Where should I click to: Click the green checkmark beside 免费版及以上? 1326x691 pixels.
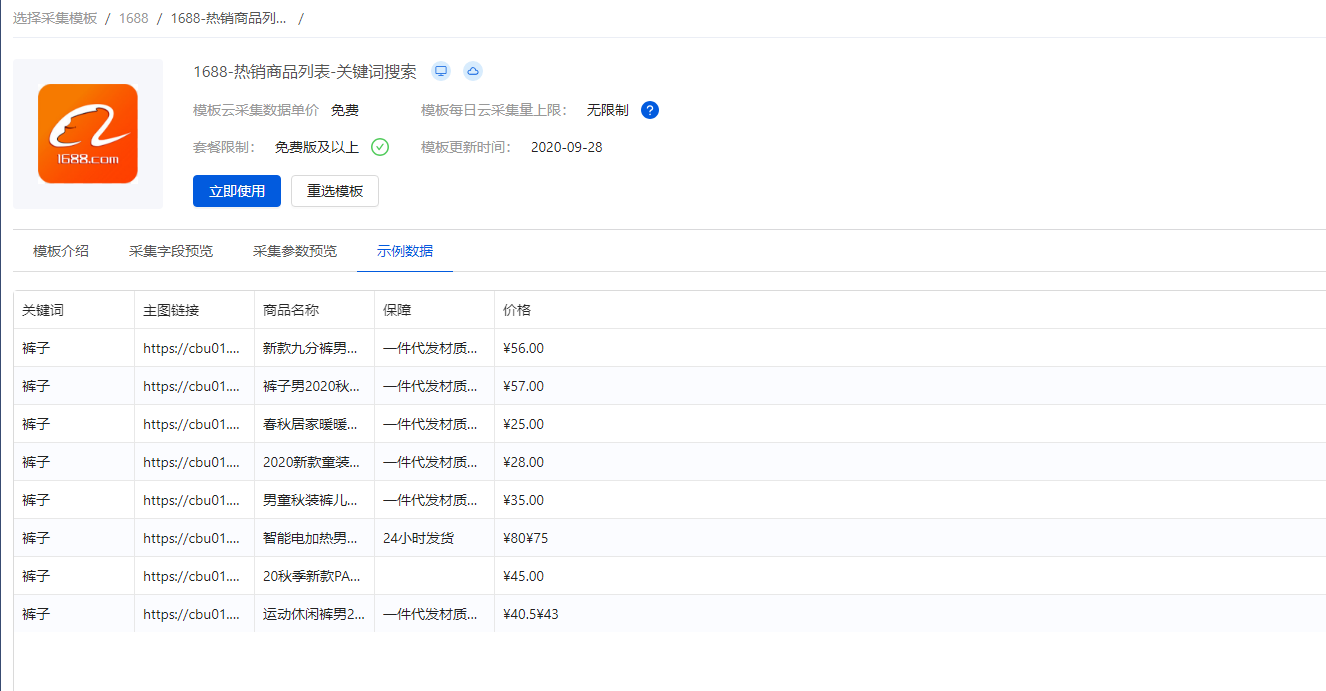(x=380, y=147)
